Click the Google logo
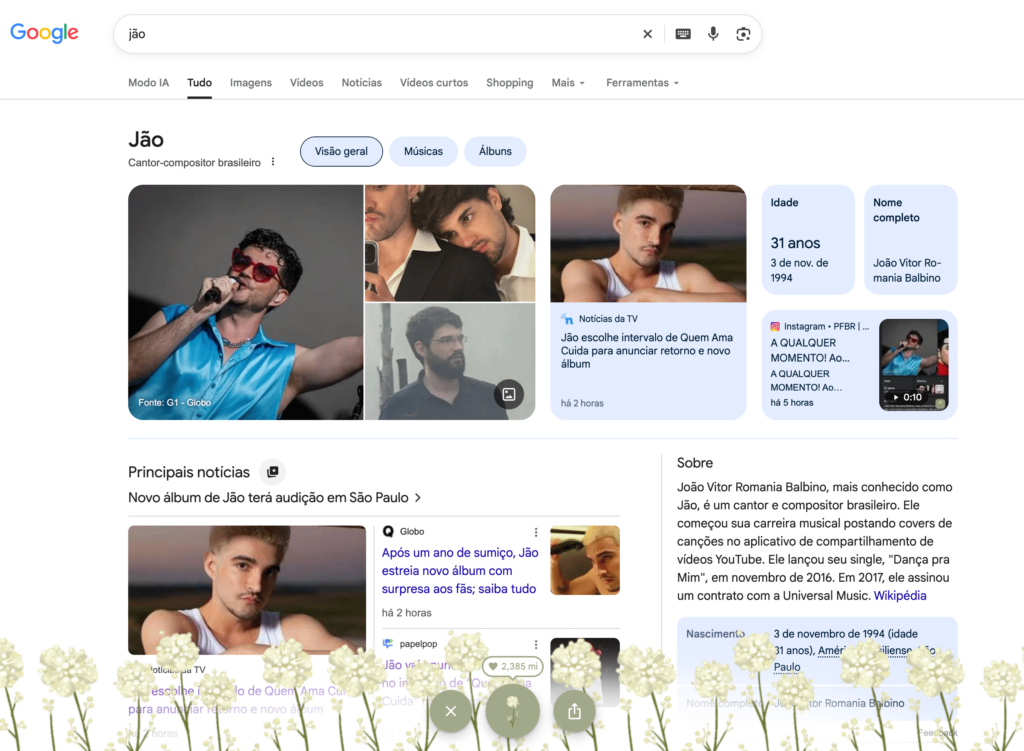Viewport: 1024px width, 751px height. click(44, 33)
